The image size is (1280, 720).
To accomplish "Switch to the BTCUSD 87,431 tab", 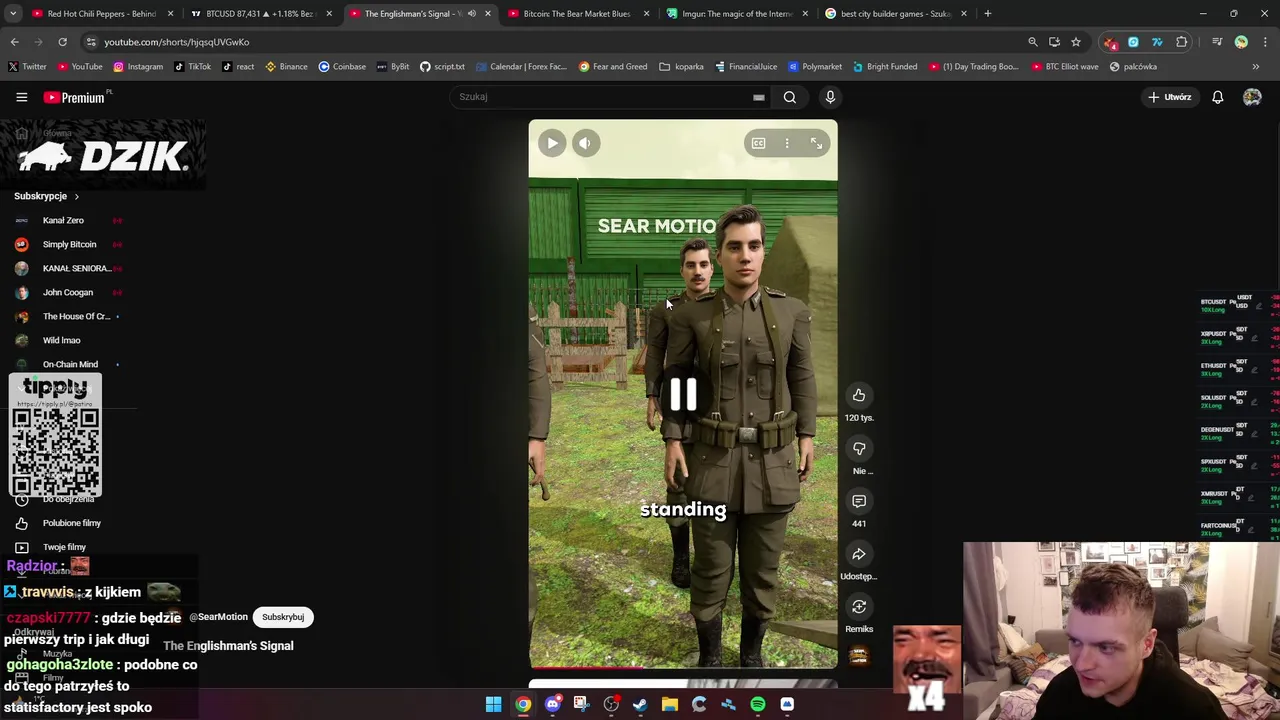I will pos(258,14).
